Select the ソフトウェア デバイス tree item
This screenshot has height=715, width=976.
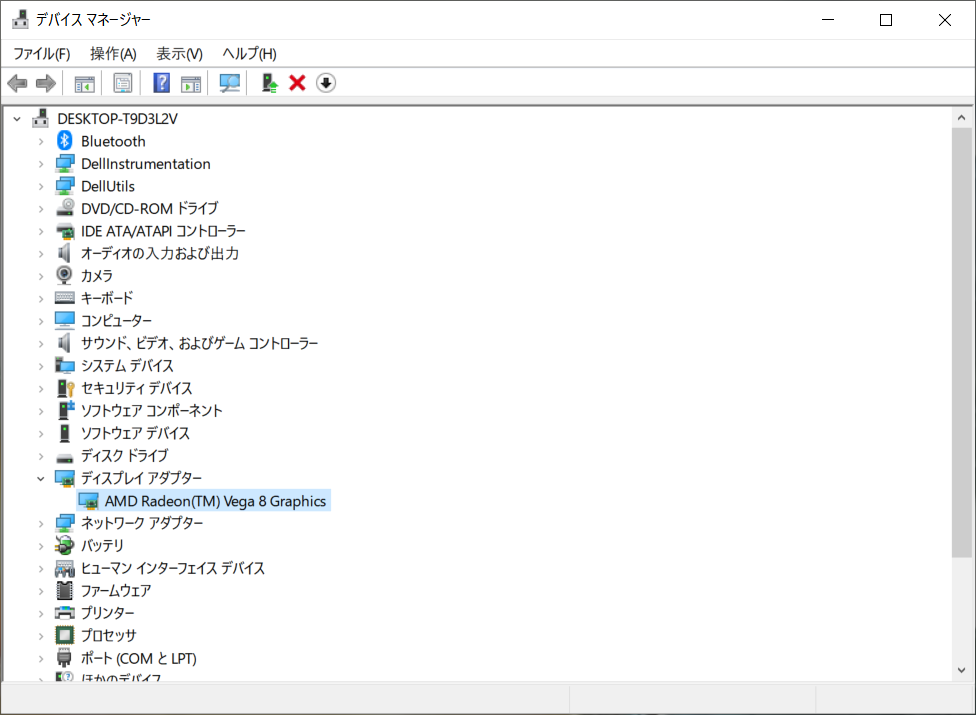(x=135, y=433)
